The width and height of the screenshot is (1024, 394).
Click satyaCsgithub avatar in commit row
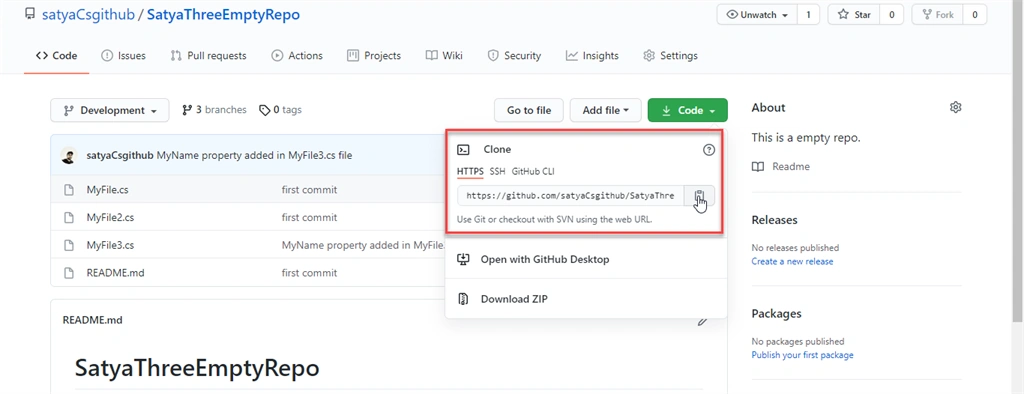coord(69,156)
